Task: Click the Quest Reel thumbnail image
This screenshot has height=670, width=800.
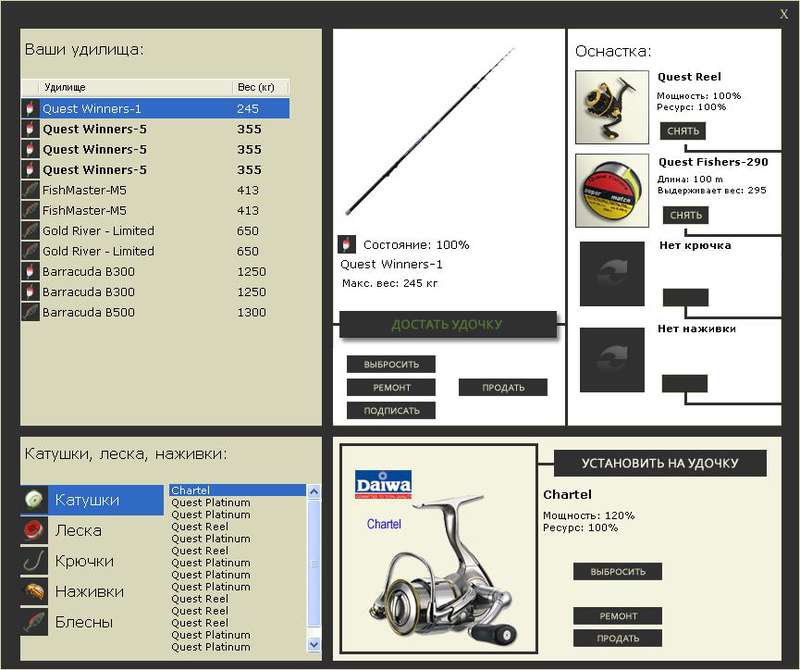Action: coord(612,107)
